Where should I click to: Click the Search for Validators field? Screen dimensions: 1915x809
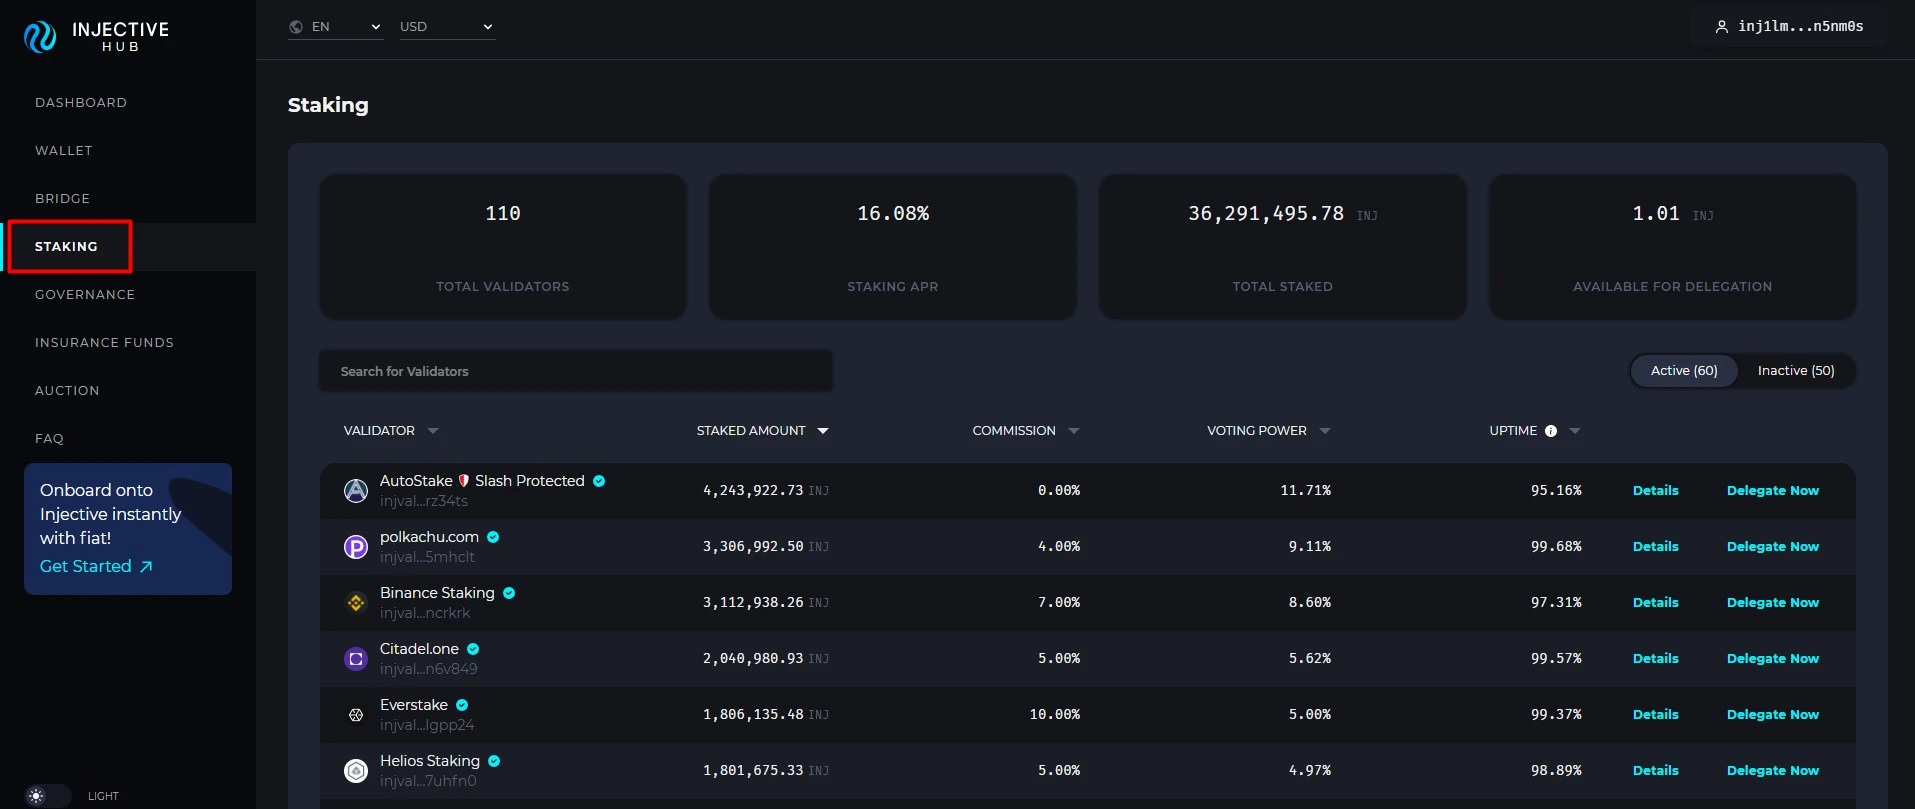tap(576, 371)
